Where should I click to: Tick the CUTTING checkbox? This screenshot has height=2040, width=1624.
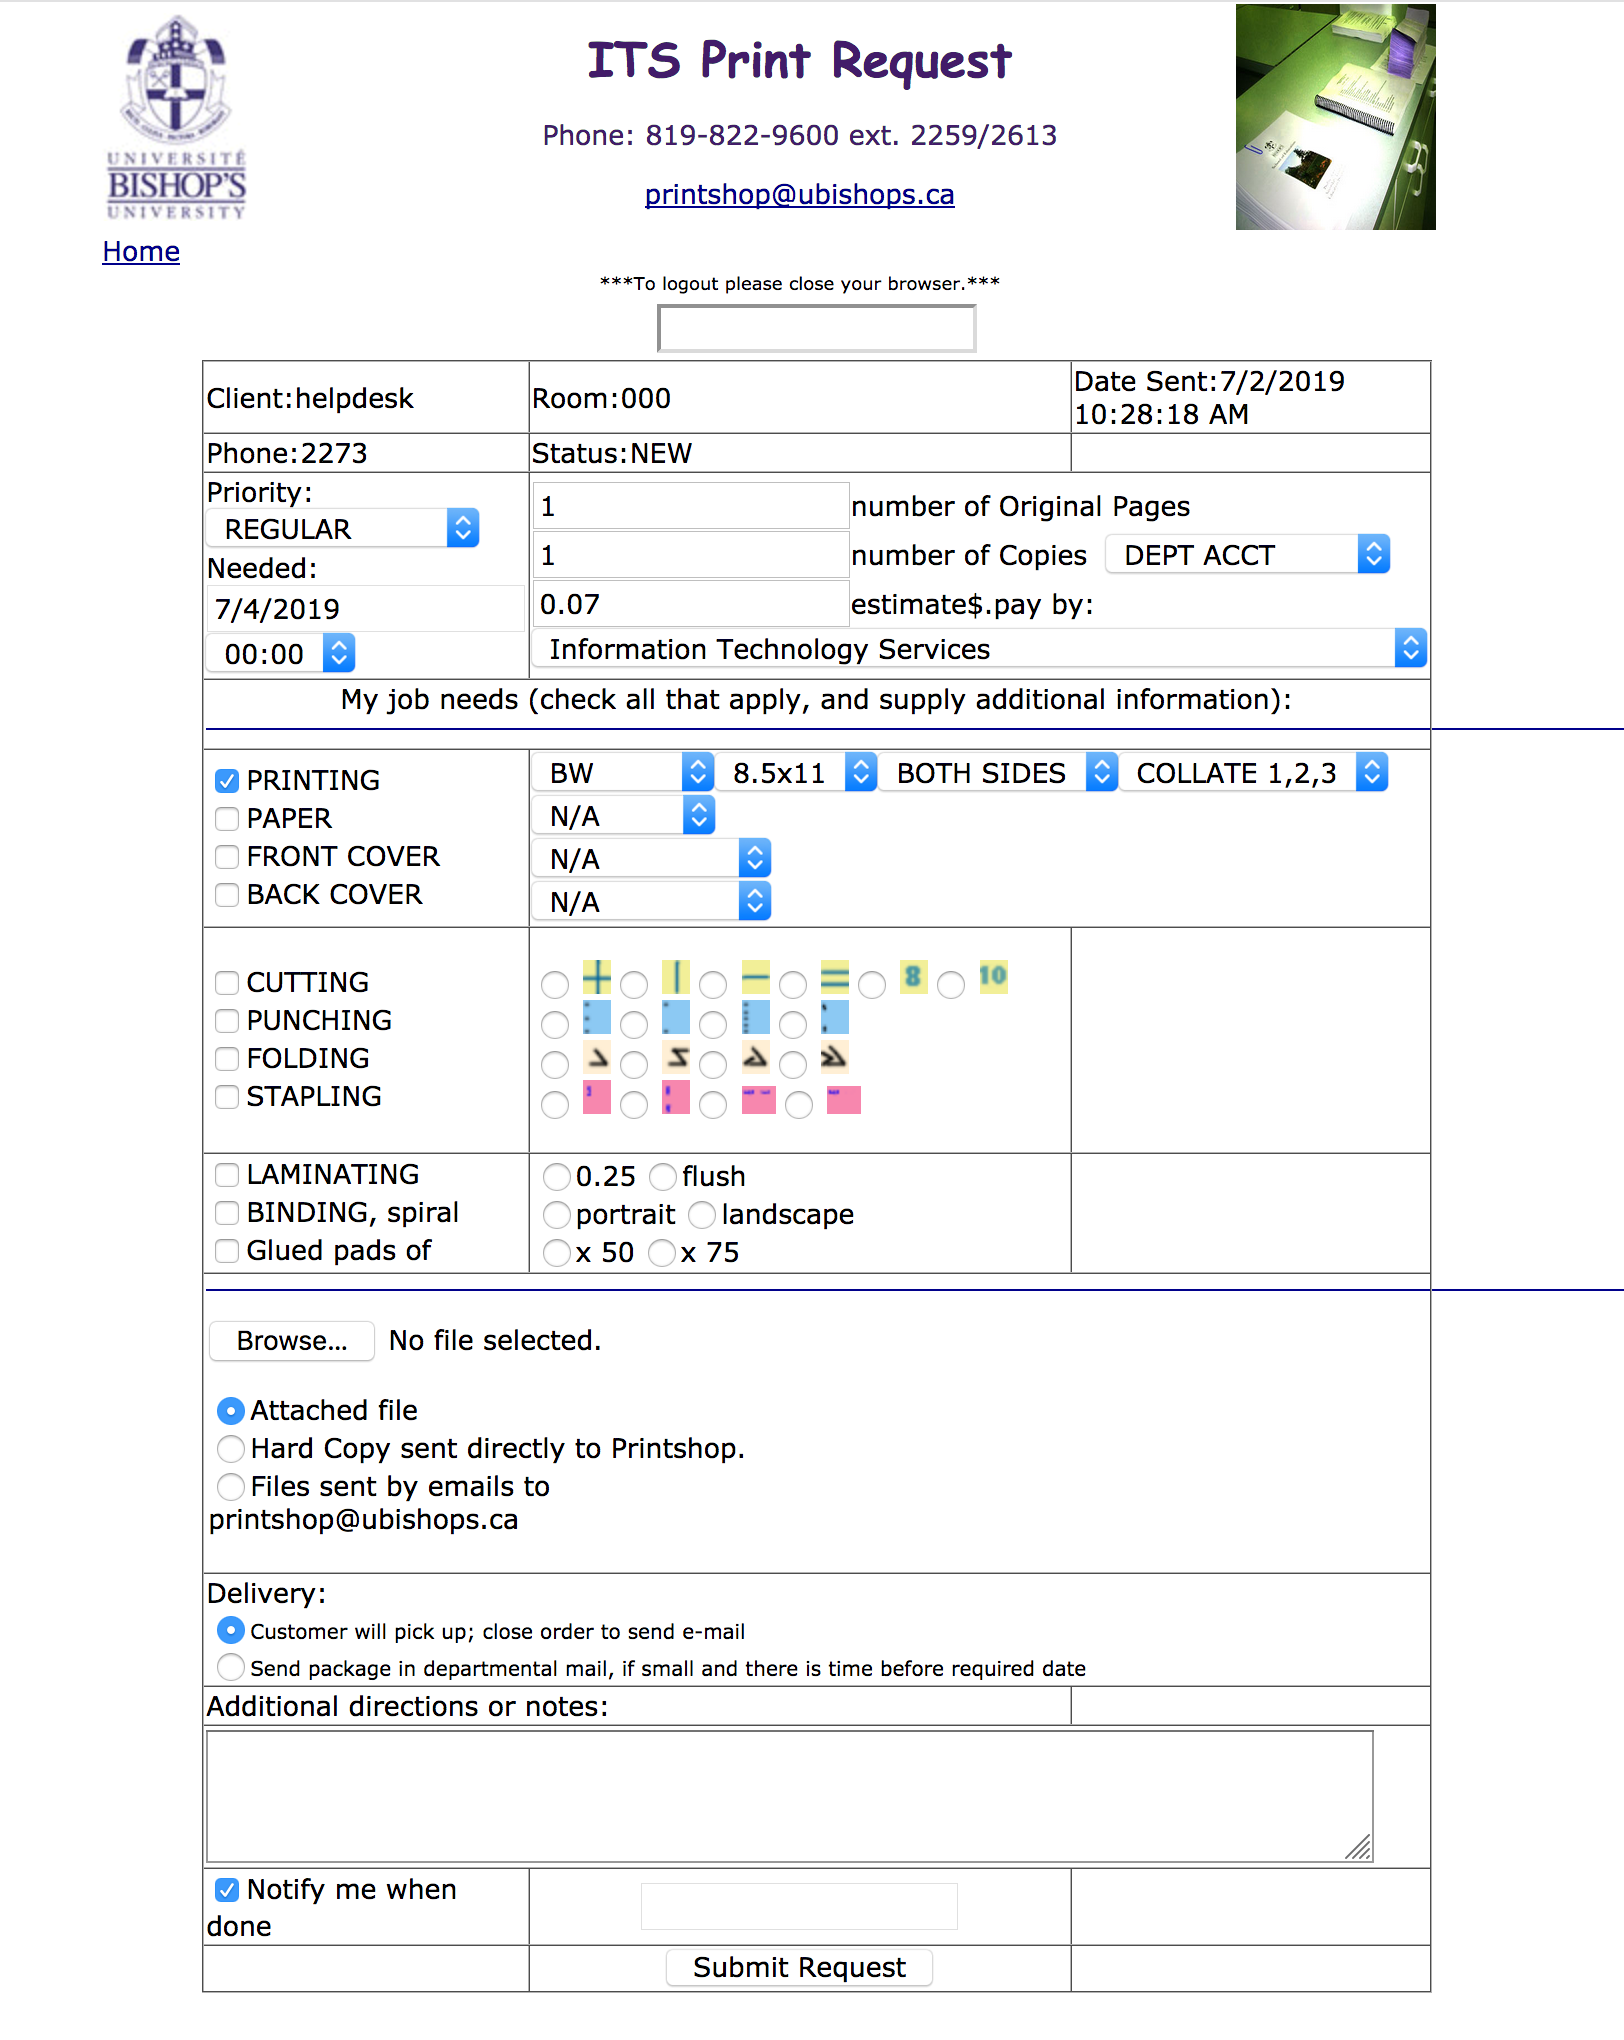(227, 983)
